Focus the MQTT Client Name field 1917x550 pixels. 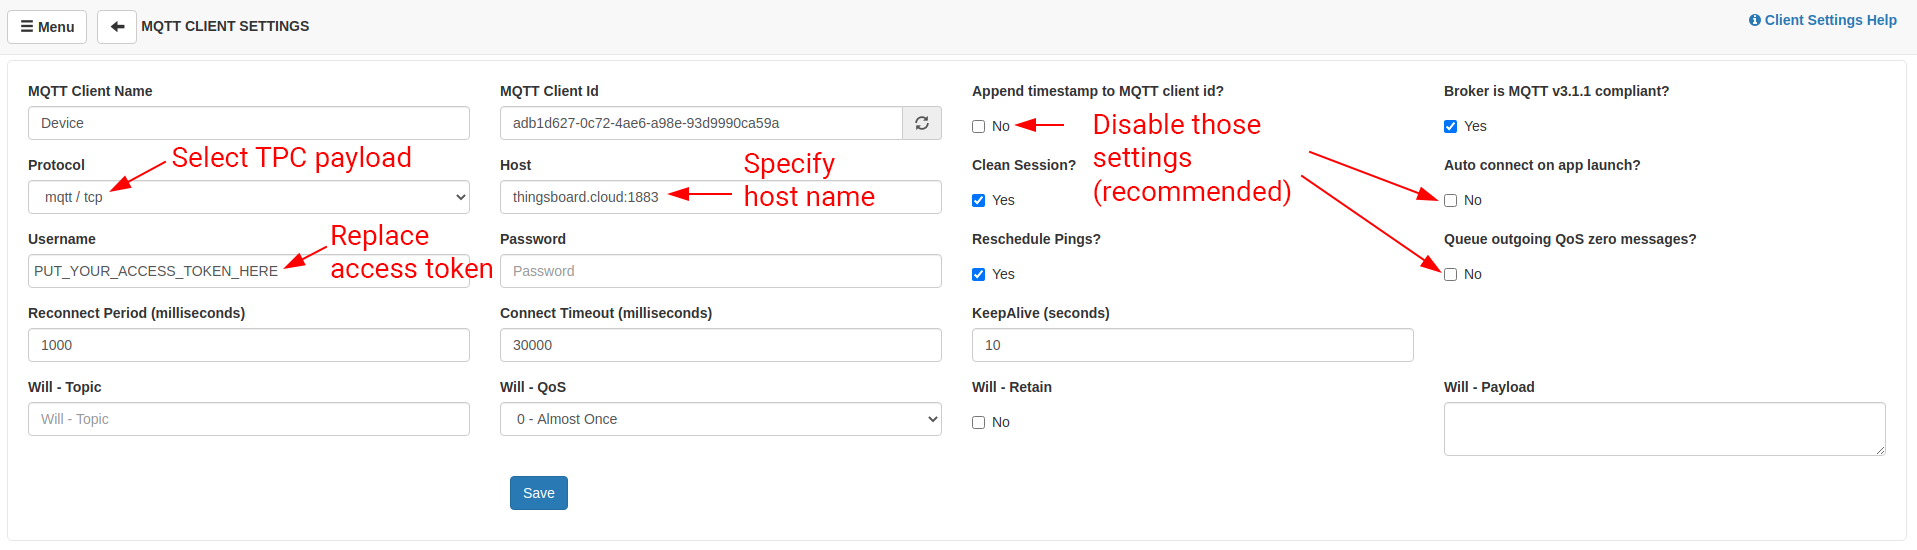click(248, 123)
